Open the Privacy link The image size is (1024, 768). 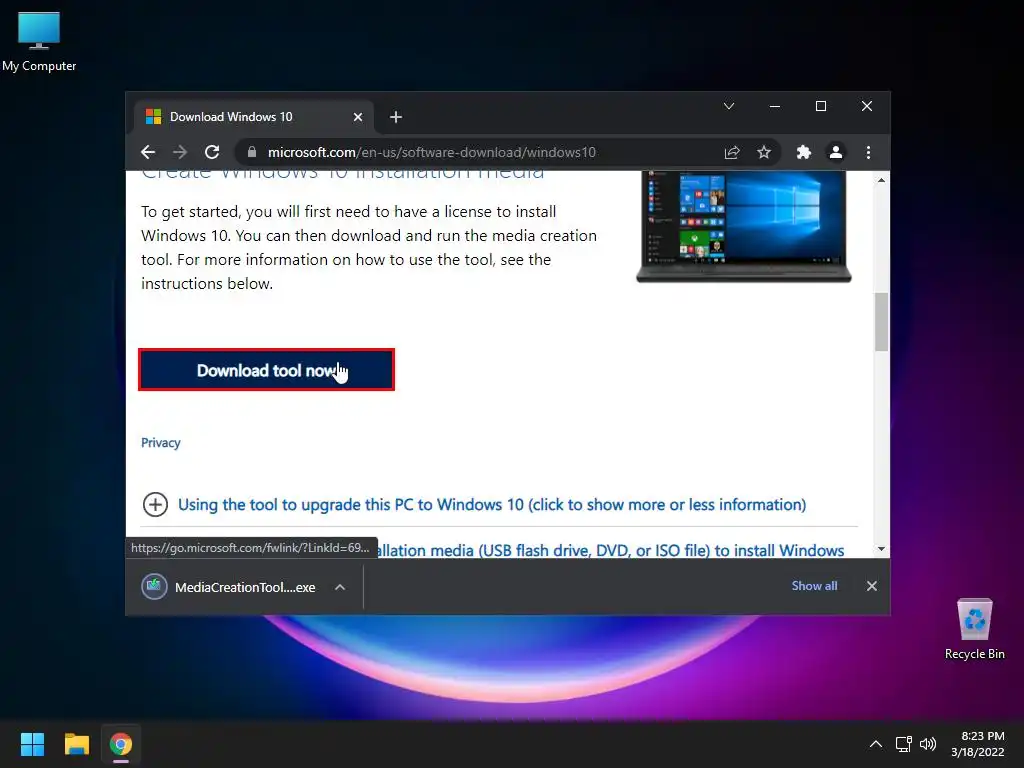[161, 443]
